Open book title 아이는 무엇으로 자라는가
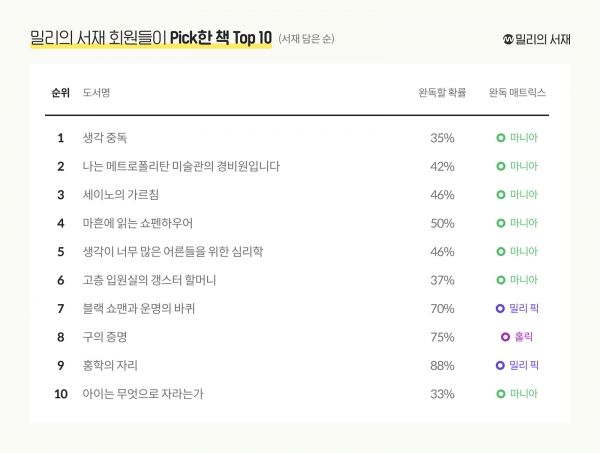Image resolution: width=600 pixels, height=453 pixels. (143, 394)
